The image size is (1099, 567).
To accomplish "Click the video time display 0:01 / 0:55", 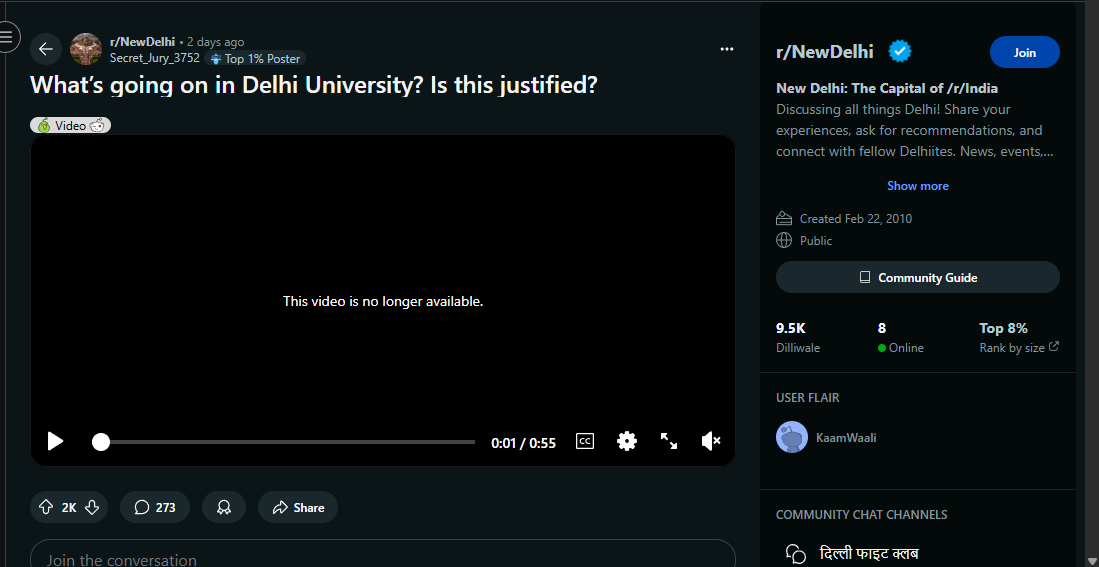I will coord(524,443).
